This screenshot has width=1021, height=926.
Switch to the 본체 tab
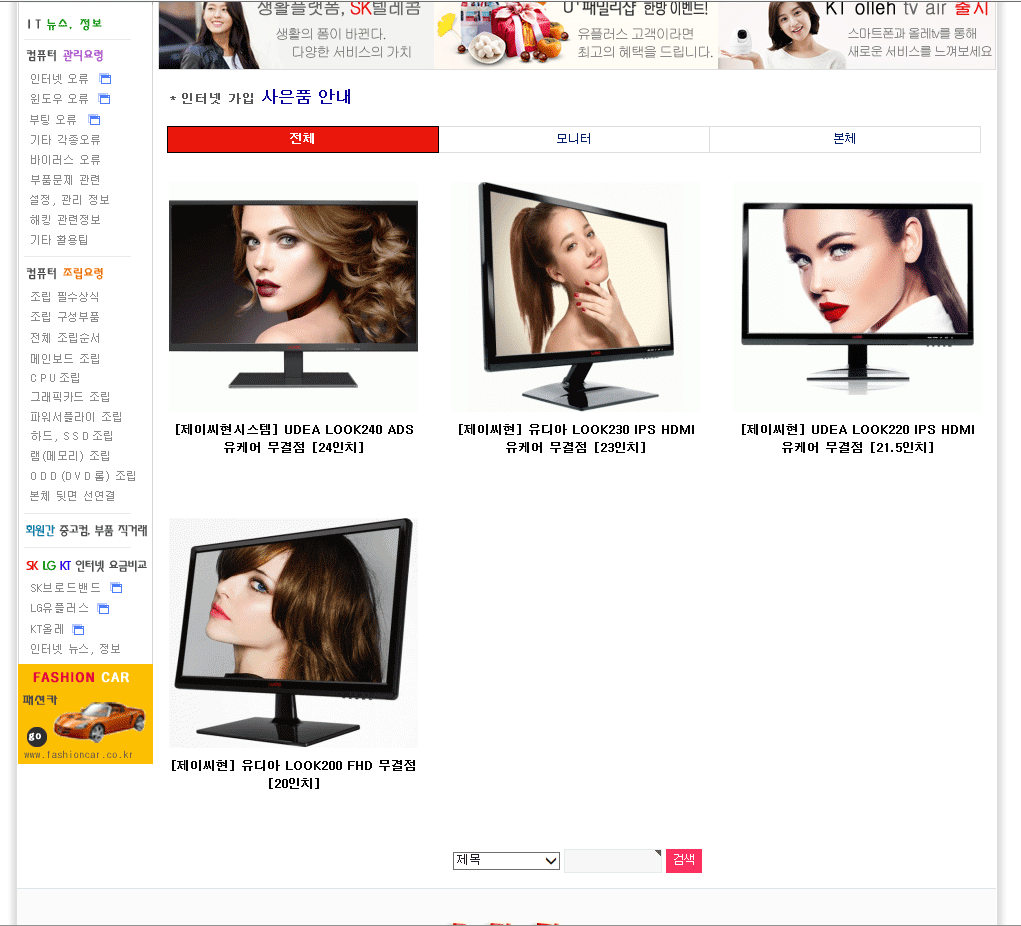tap(844, 139)
